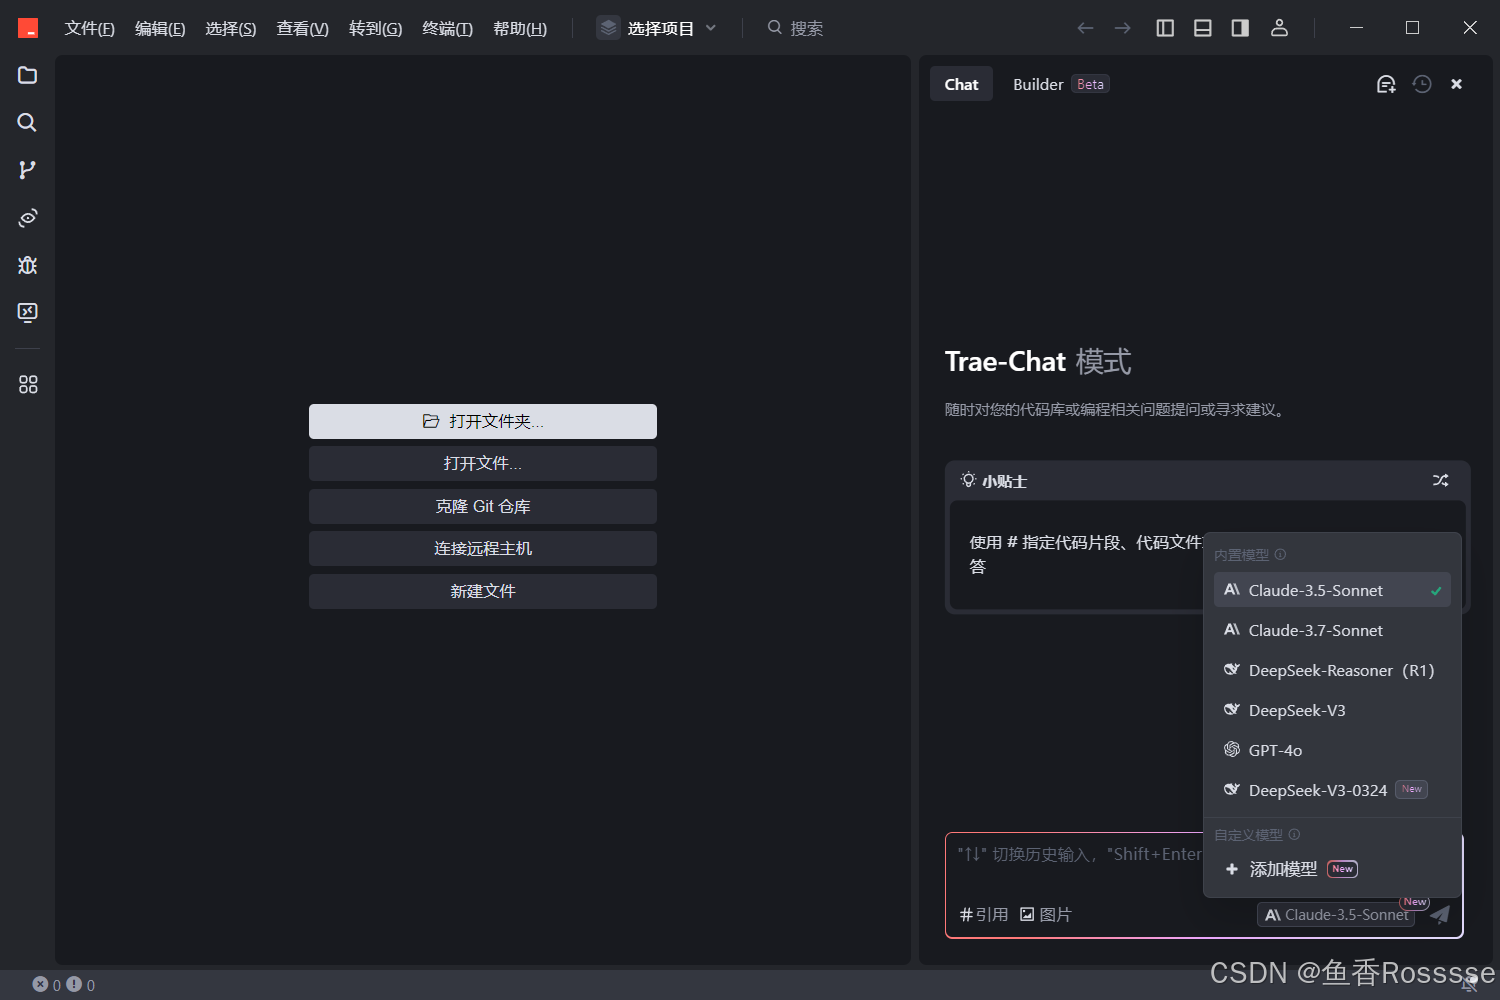Open the 终端(T) menu
The height and width of the screenshot is (1000, 1500).
(x=447, y=28)
